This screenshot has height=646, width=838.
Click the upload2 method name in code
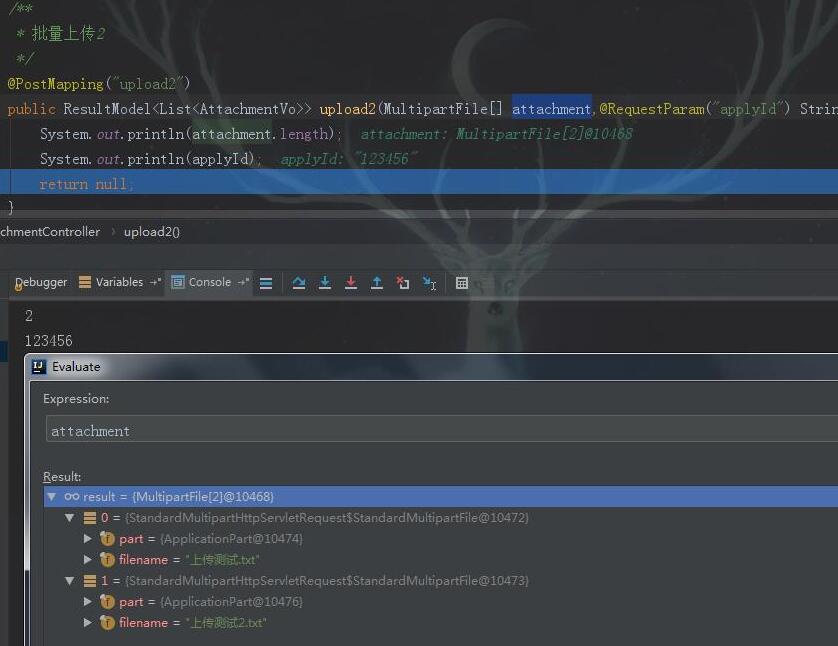coord(347,109)
